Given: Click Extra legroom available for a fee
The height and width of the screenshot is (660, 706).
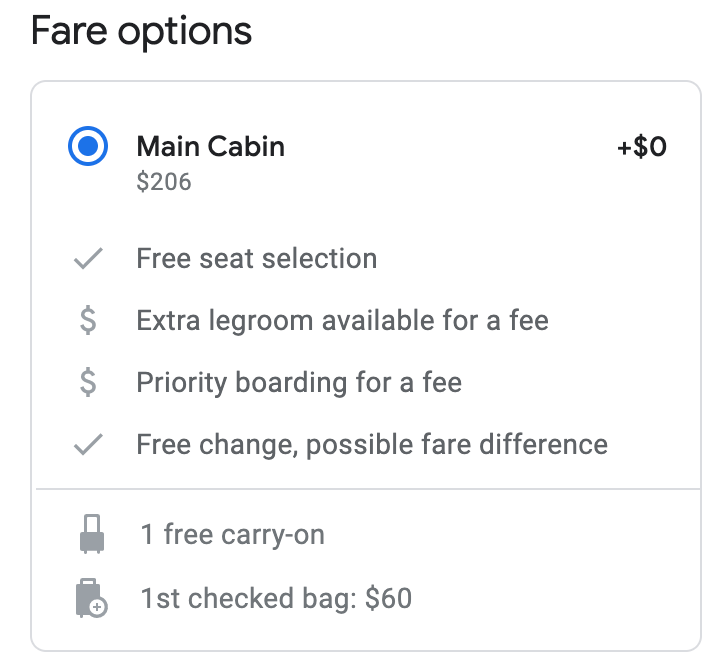Looking at the screenshot, I should pos(343,321).
